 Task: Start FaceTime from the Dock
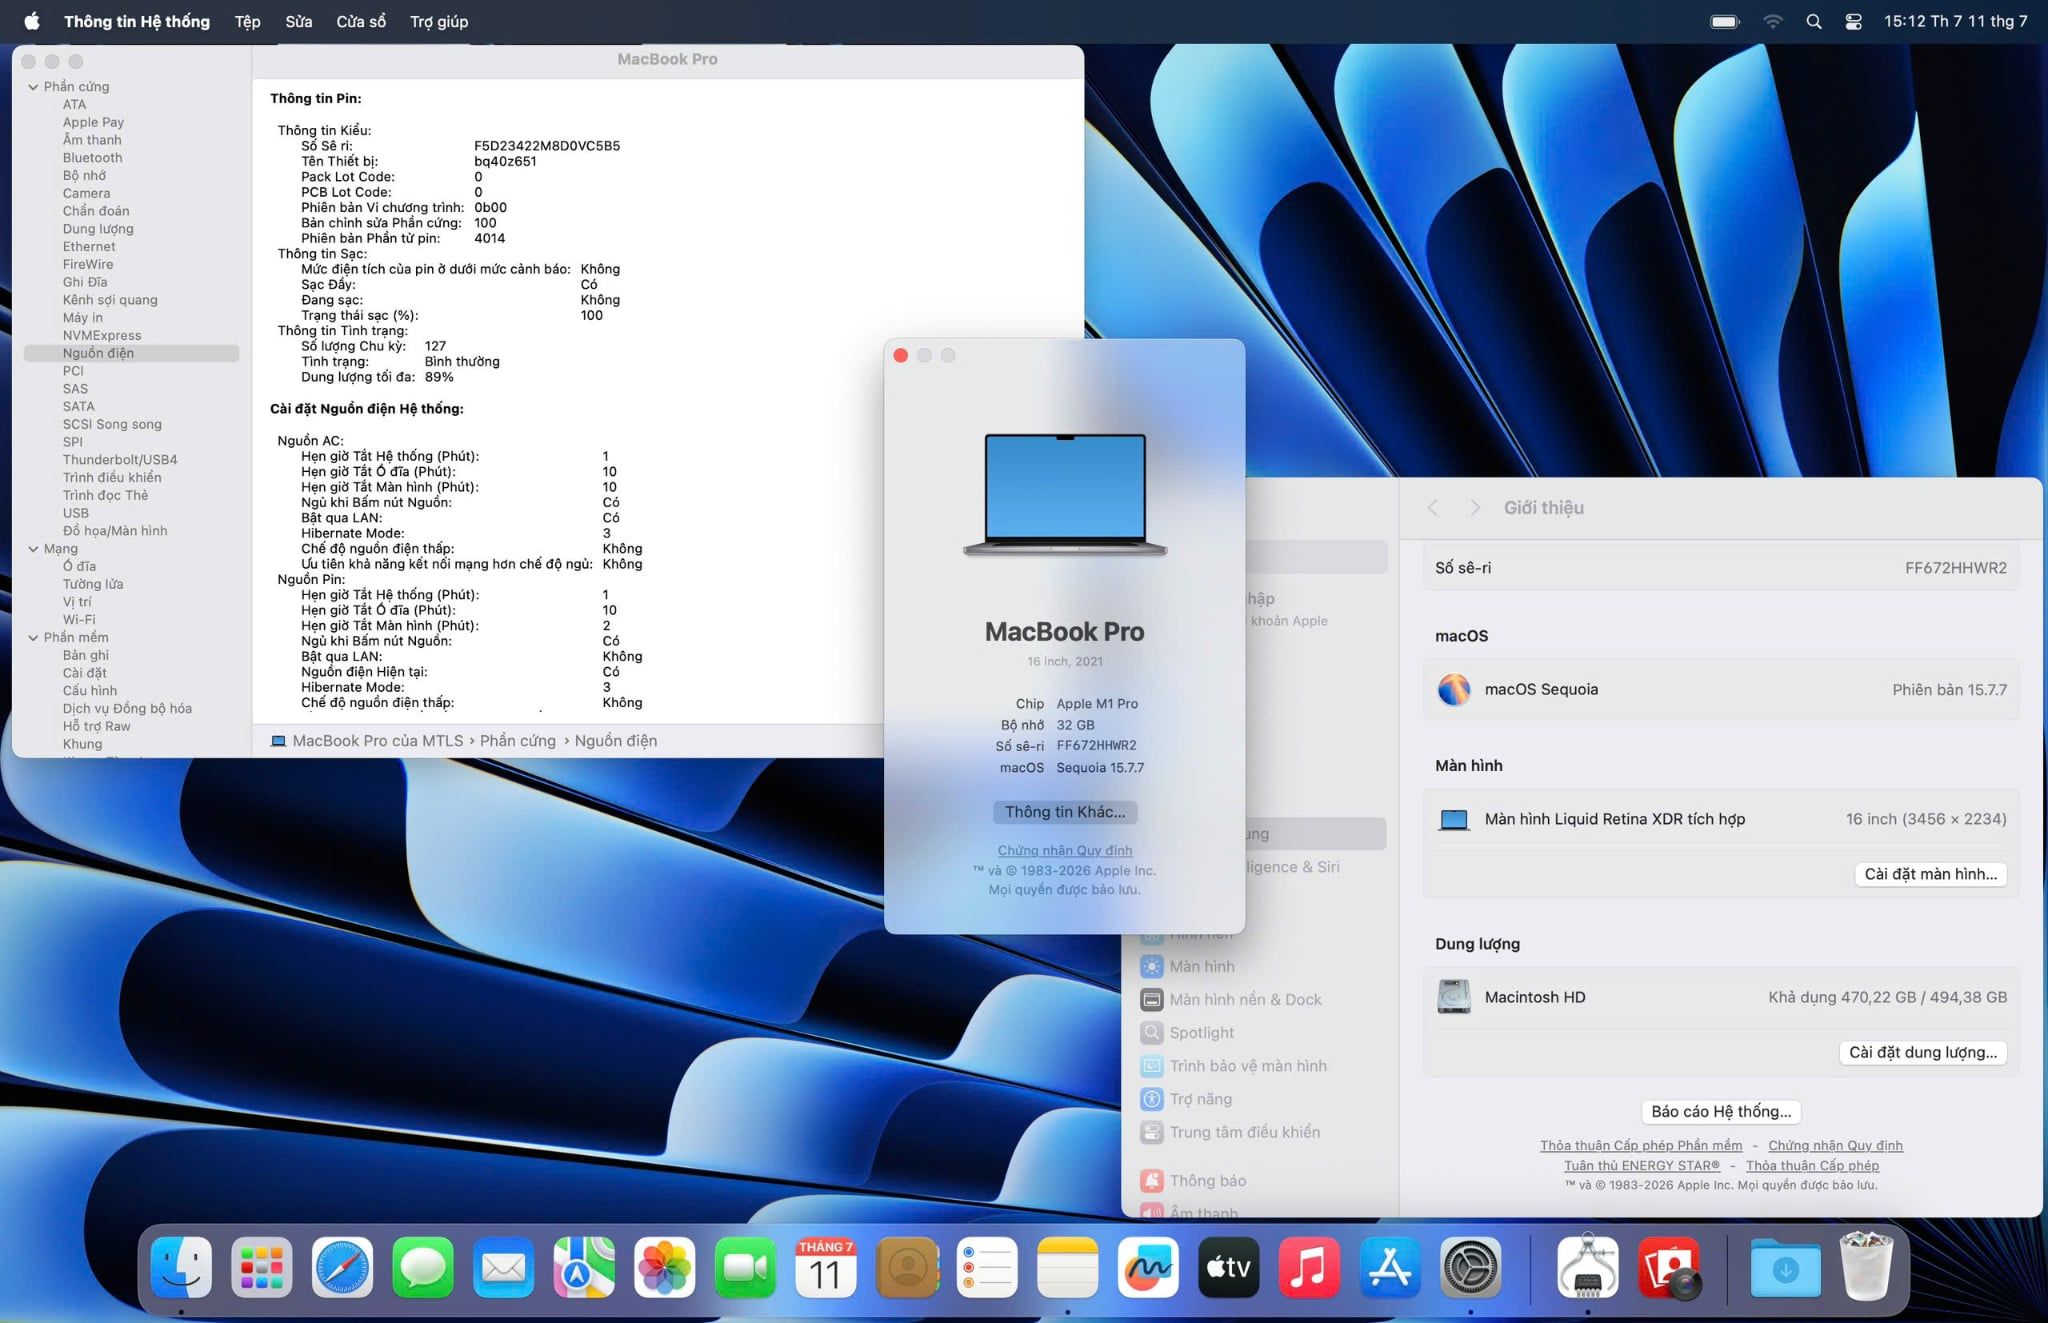(x=745, y=1268)
